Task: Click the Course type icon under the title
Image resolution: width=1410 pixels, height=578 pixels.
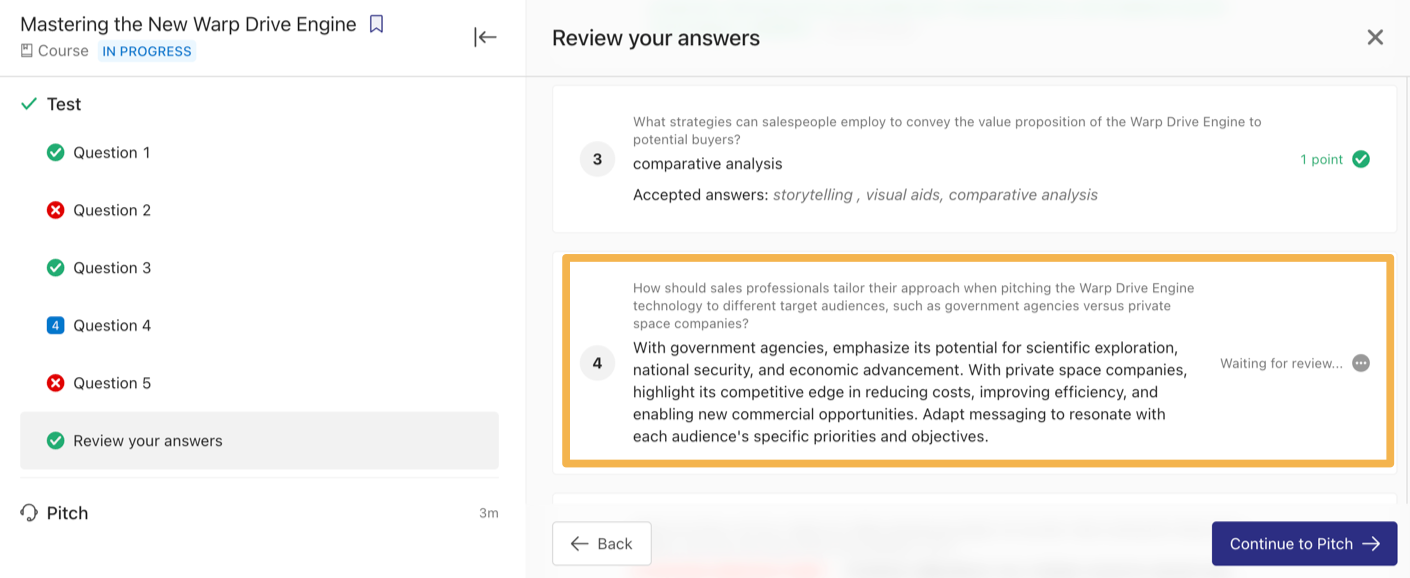Action: pyautogui.click(x=27, y=51)
